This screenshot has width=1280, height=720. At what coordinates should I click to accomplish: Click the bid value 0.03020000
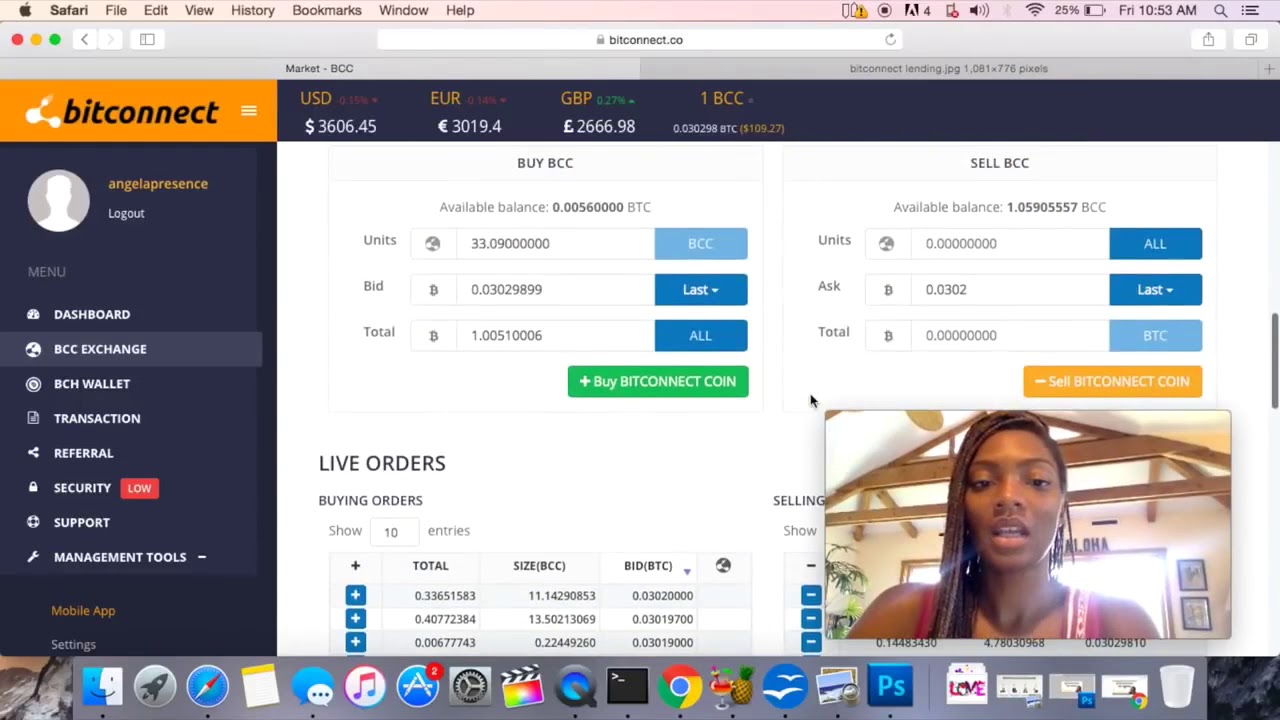click(x=662, y=595)
